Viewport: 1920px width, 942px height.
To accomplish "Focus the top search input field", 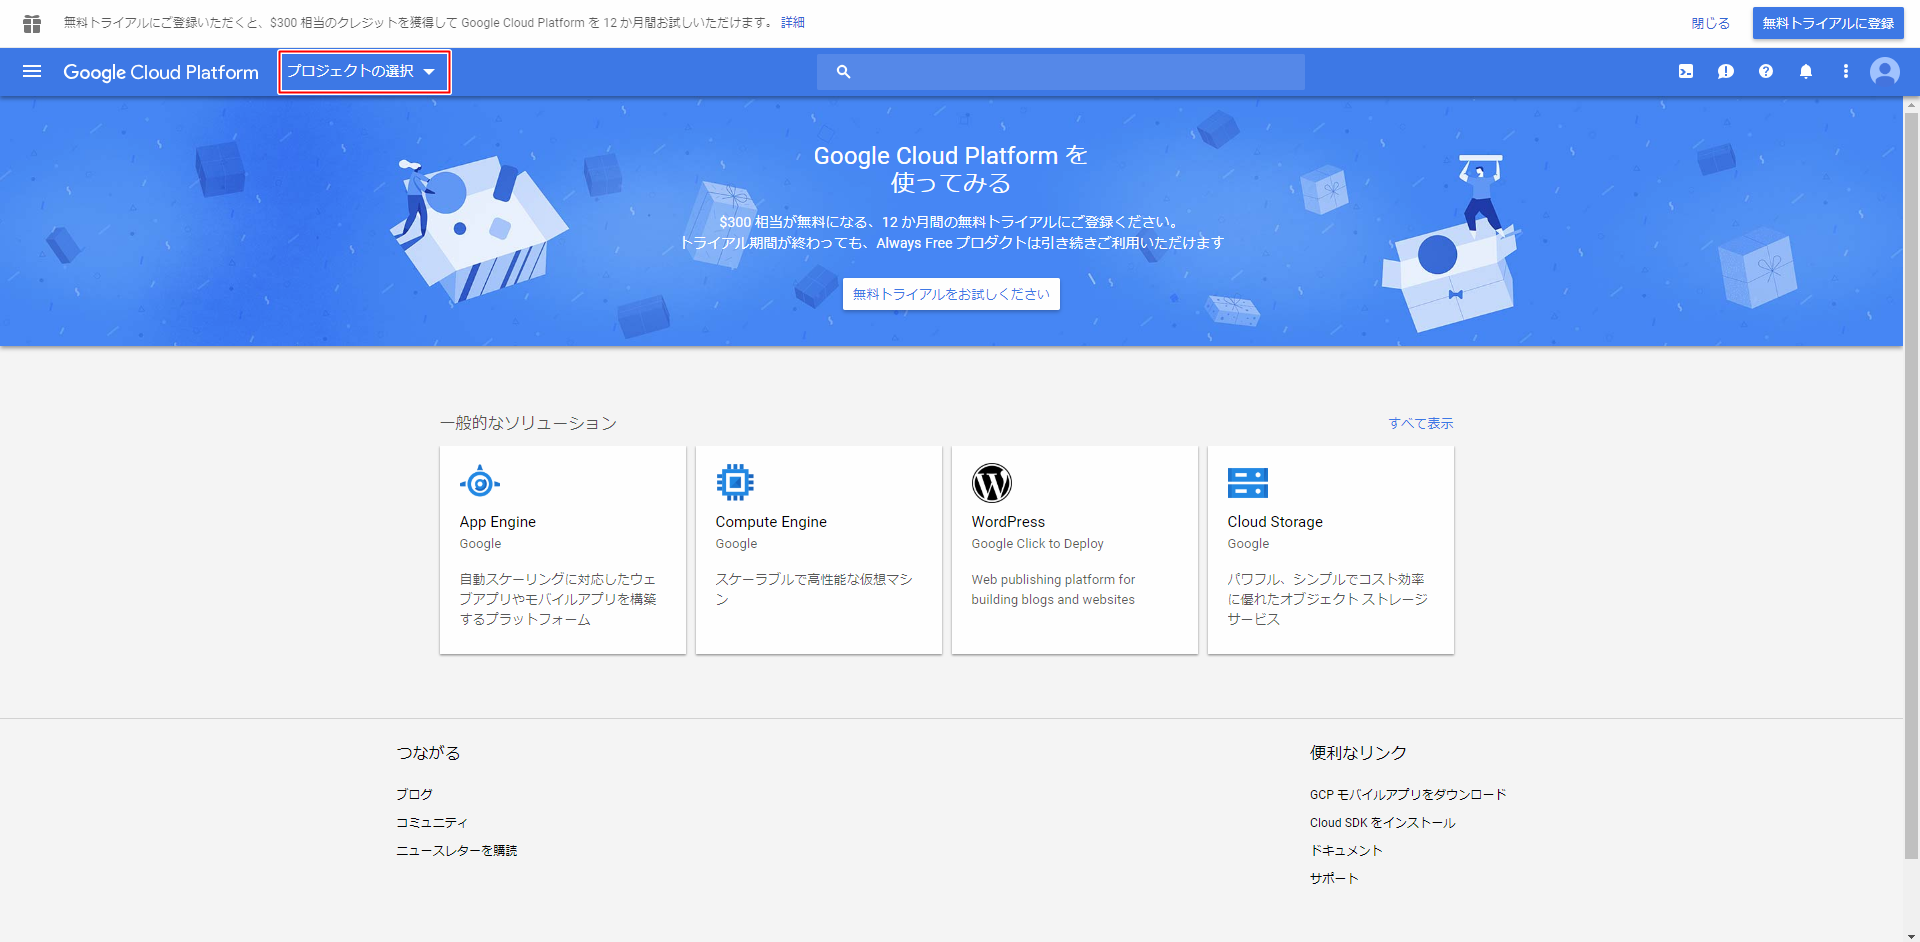I will (1060, 72).
